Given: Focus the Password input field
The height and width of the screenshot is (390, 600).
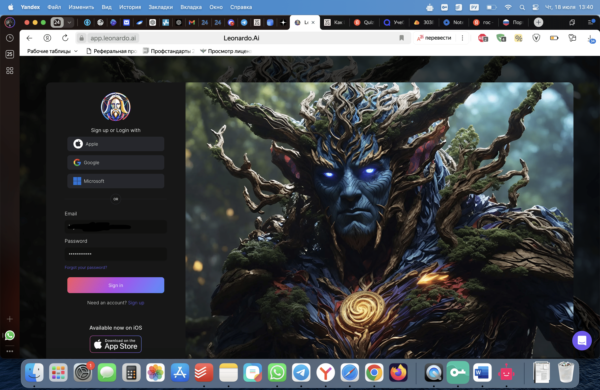Looking at the screenshot, I should tap(116, 254).
